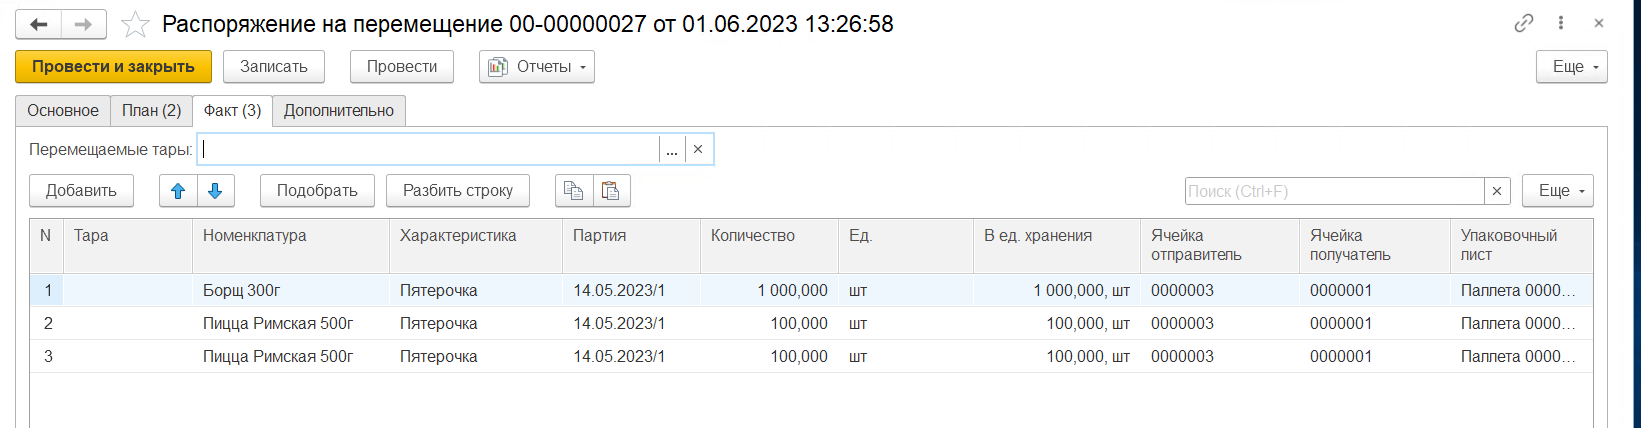The image size is (1641, 428).
Task: Clear the Перемещаемые тары field
Action: tap(698, 150)
